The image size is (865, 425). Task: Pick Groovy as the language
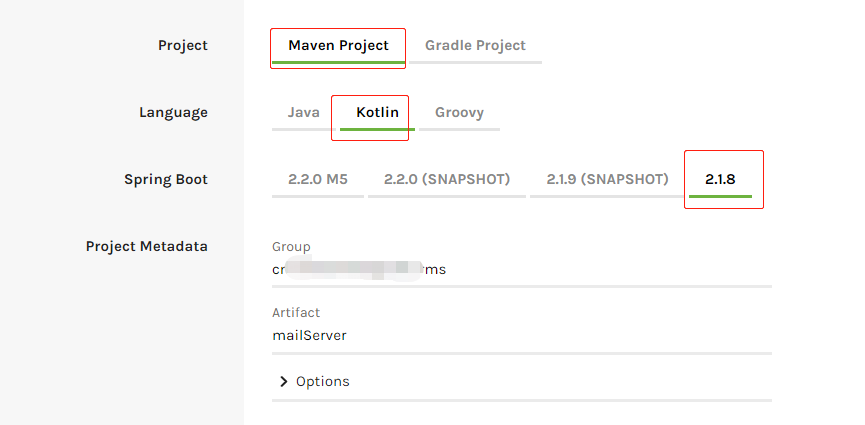(x=459, y=113)
